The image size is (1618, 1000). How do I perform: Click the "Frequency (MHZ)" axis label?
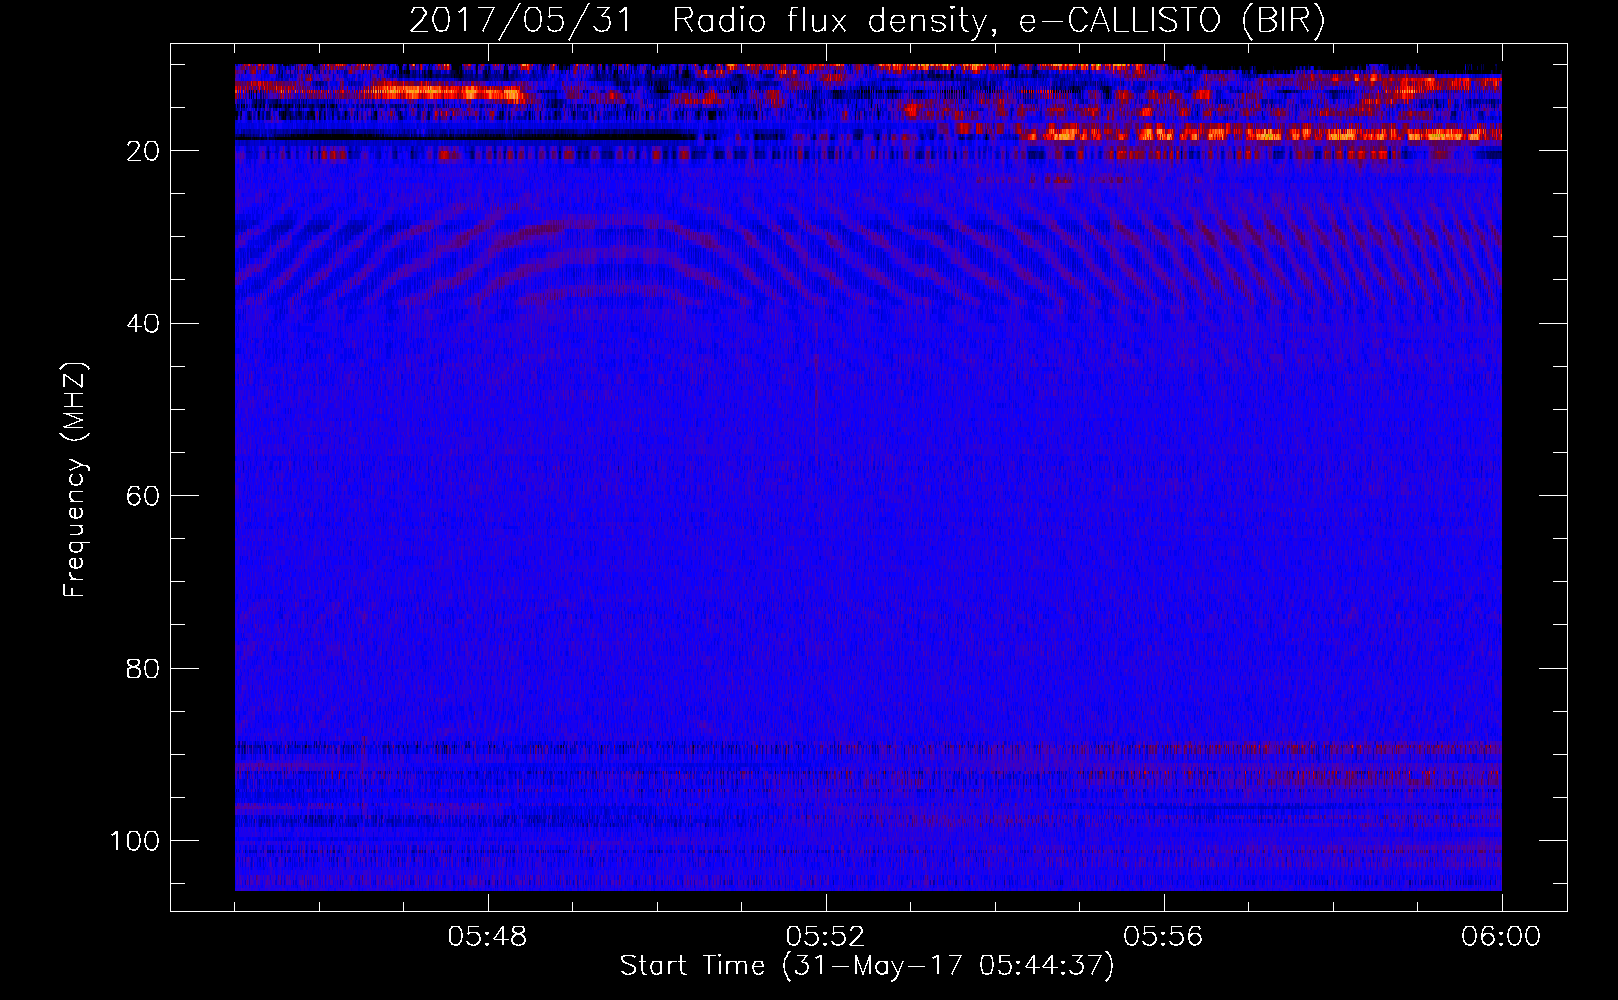point(75,480)
